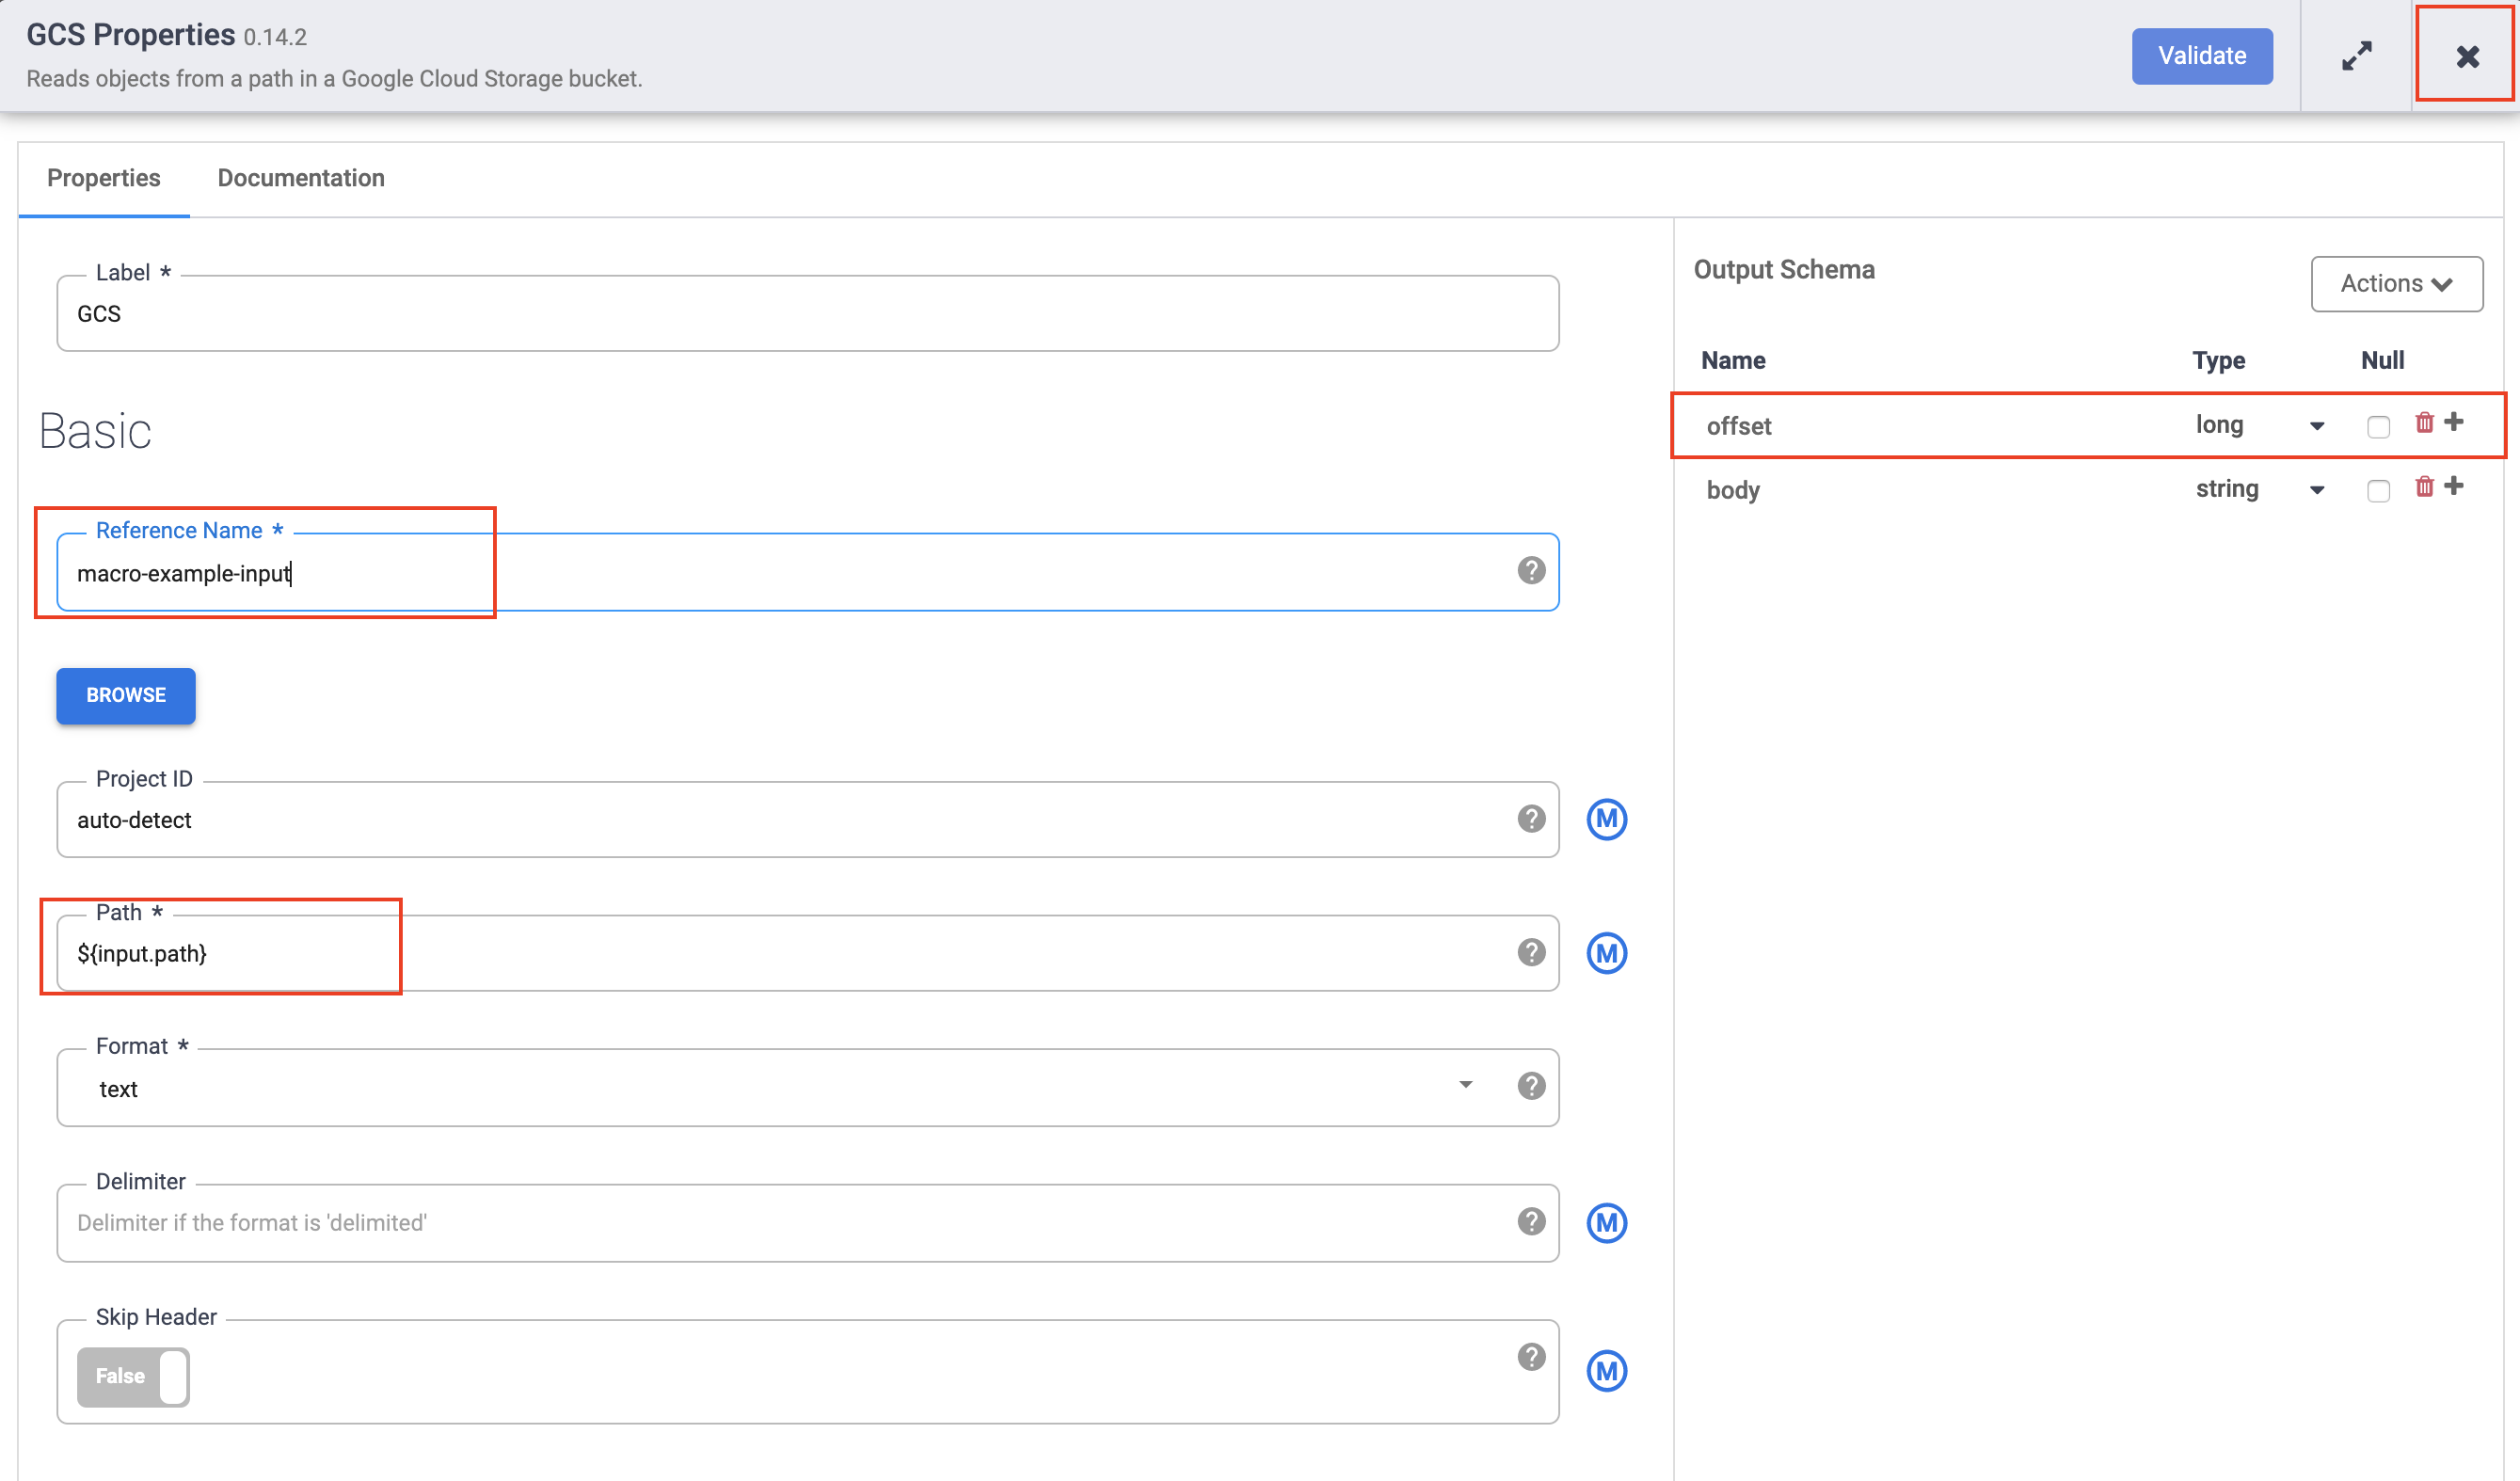Validate the GCS plugin configuration

tap(2202, 56)
